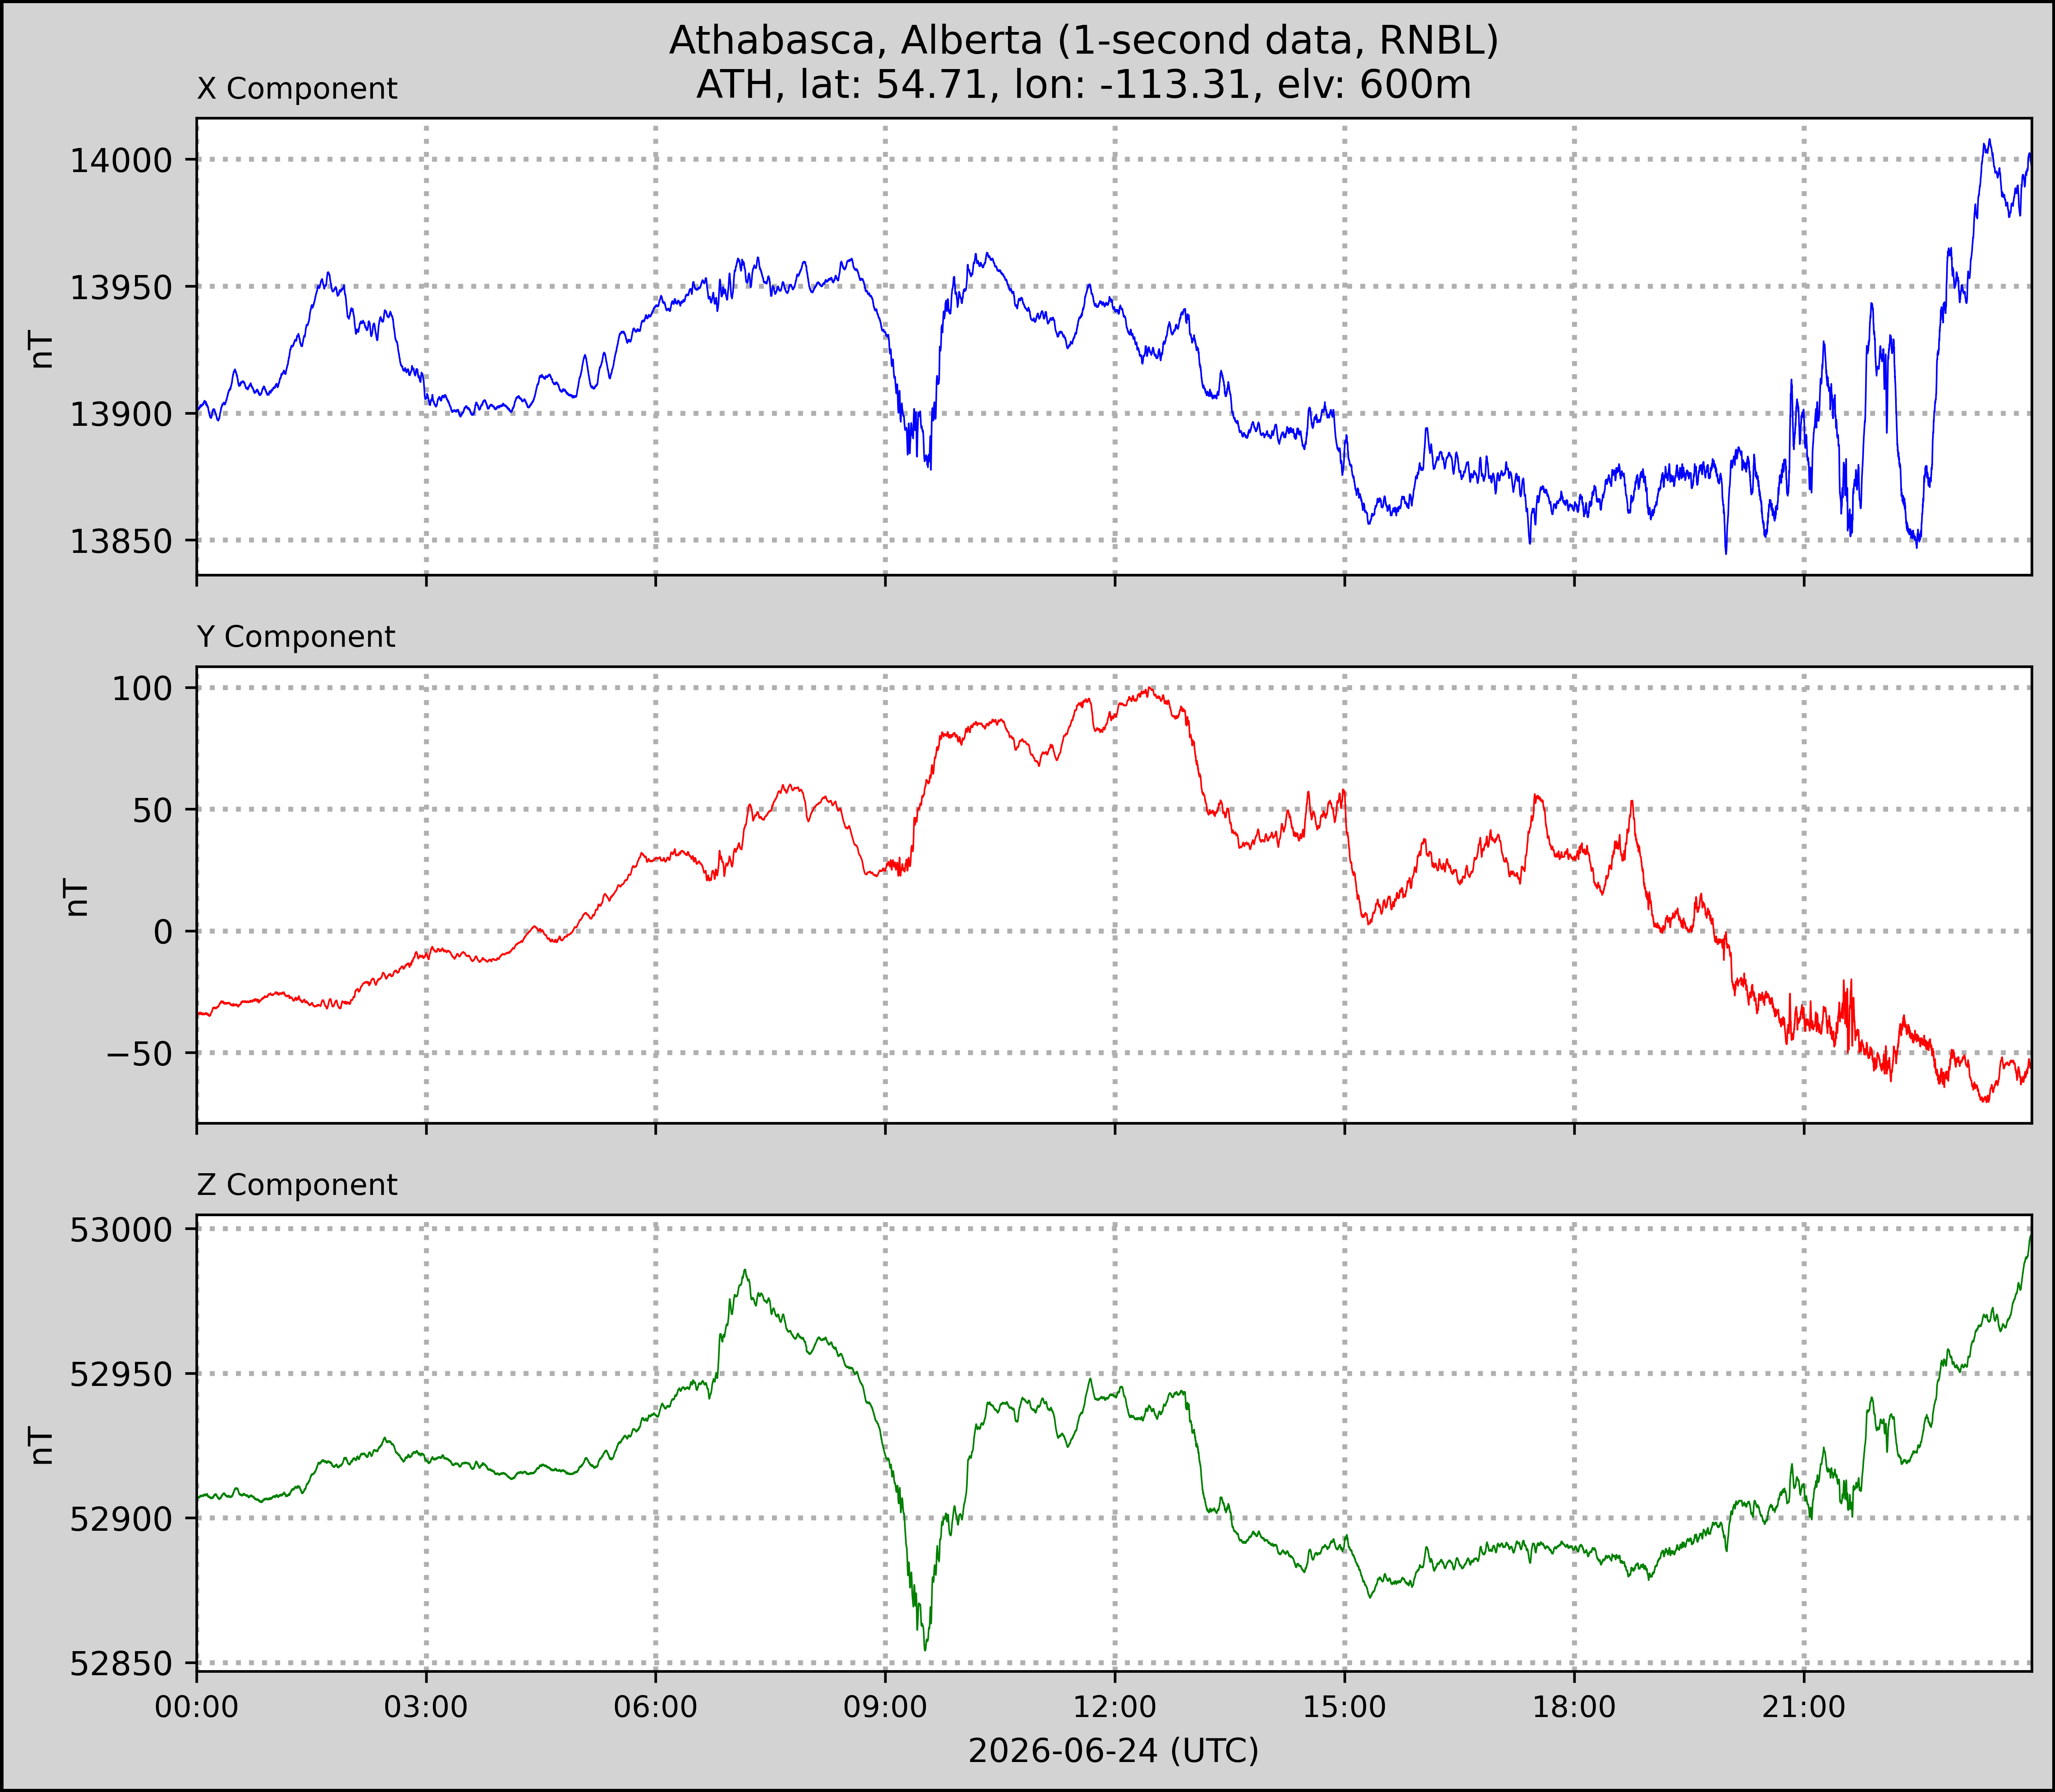This screenshot has width=2055, height=1792.
Task: Click the '2026-06-24 (UTC)' axis label
Action: tap(1113, 1750)
